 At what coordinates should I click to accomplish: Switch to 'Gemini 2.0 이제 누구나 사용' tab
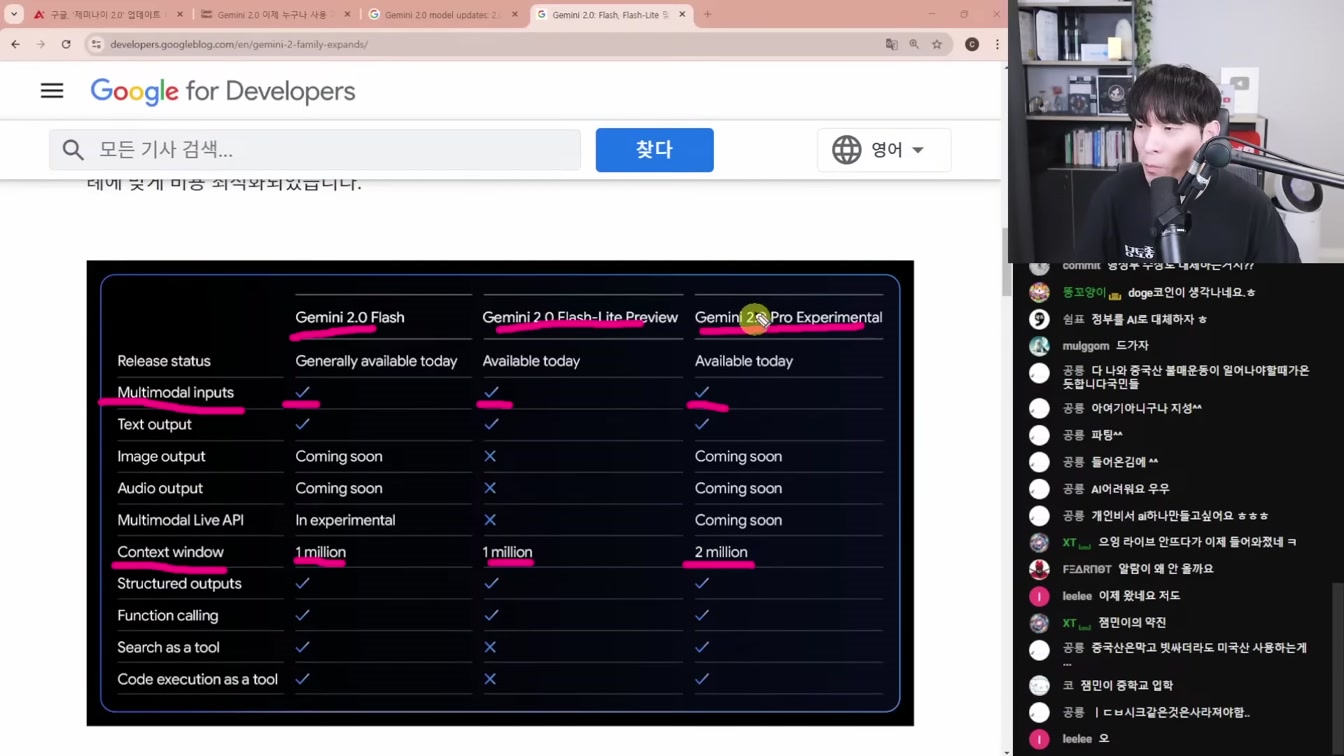pyautogui.click(x=275, y=15)
